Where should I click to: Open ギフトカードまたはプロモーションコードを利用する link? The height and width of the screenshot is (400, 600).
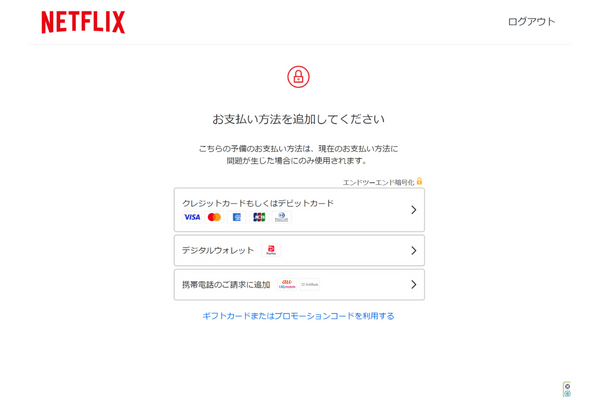(298, 316)
